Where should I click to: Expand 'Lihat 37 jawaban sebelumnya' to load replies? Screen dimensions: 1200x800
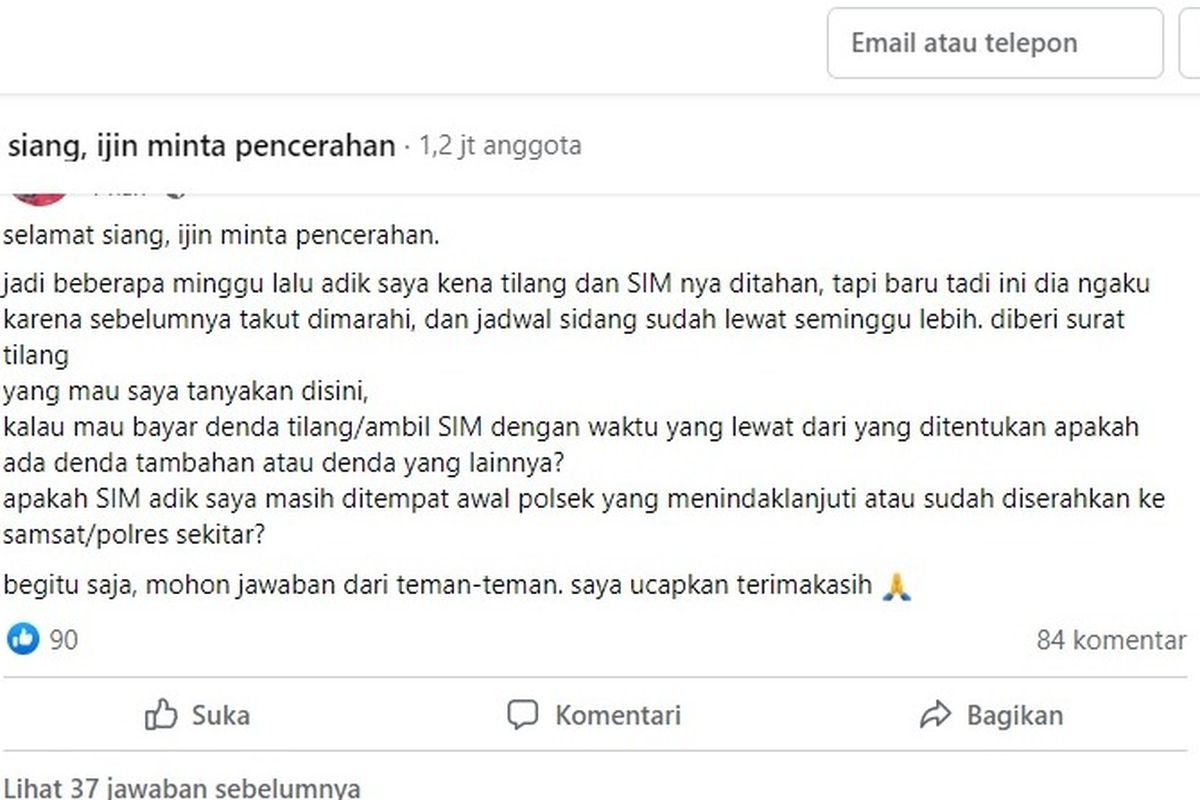click(x=180, y=788)
